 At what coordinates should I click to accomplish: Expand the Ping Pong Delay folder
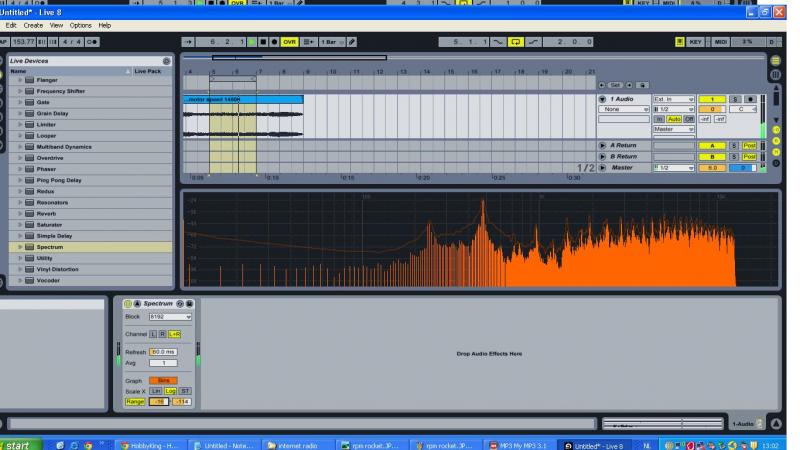pos(20,180)
